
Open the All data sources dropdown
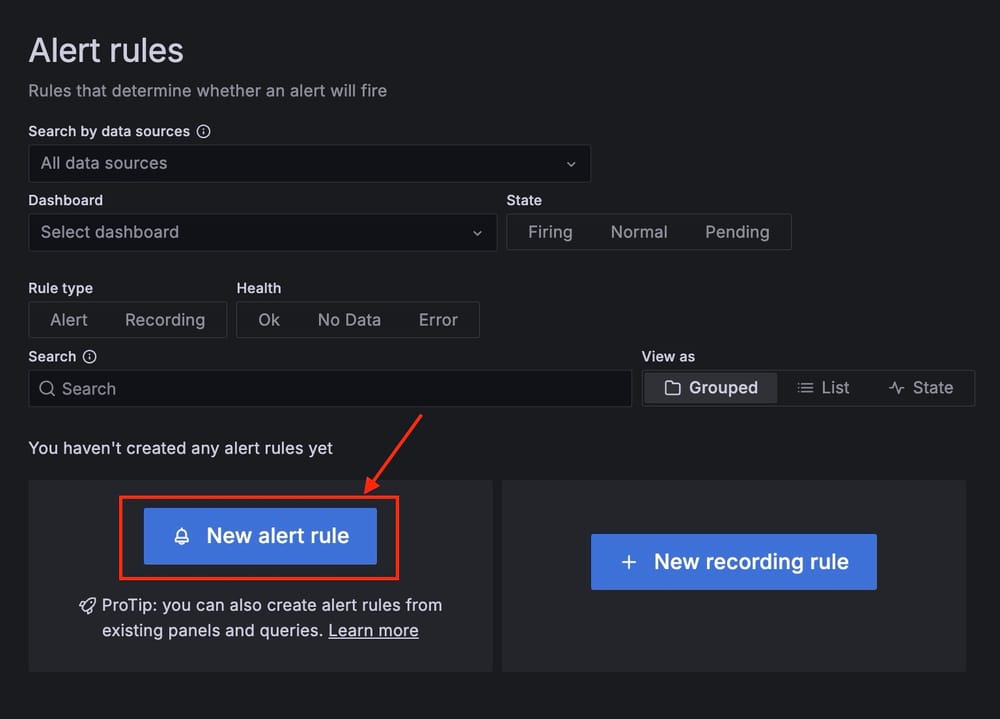(310, 163)
